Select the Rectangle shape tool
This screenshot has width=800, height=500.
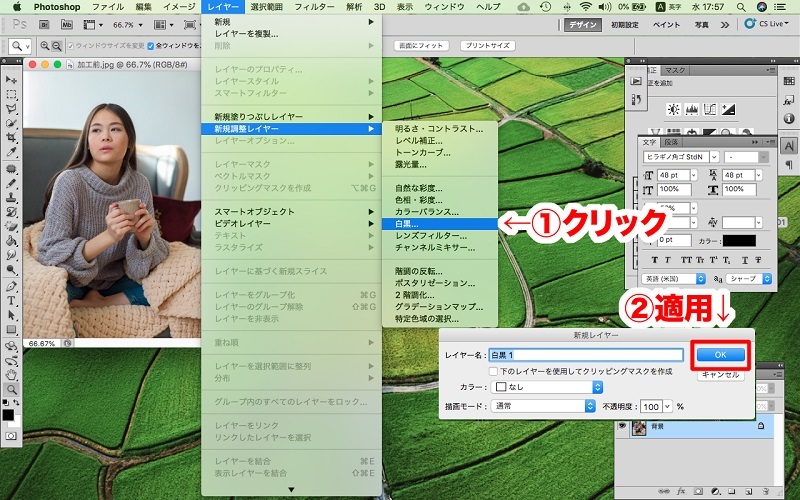tap(11, 329)
